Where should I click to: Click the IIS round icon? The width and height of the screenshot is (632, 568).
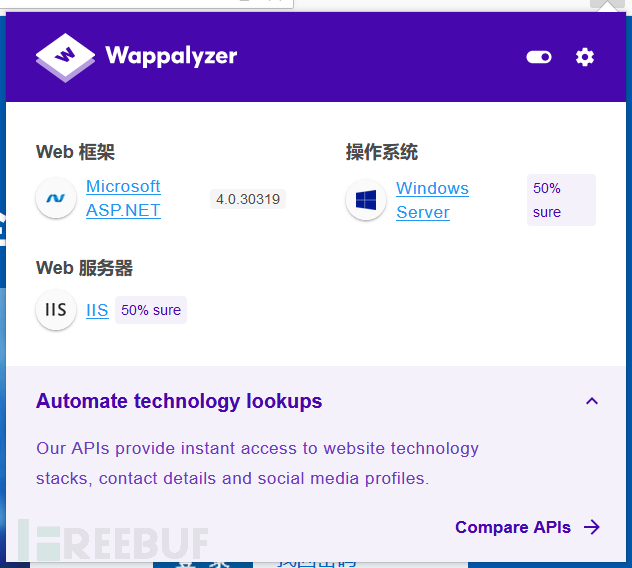(x=56, y=310)
